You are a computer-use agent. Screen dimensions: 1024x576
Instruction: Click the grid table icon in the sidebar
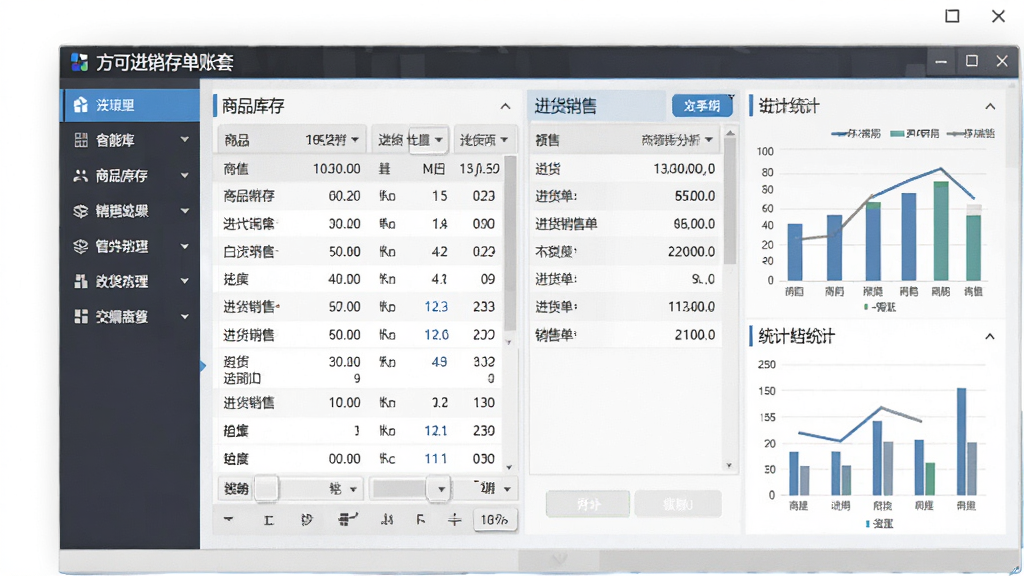[81, 140]
